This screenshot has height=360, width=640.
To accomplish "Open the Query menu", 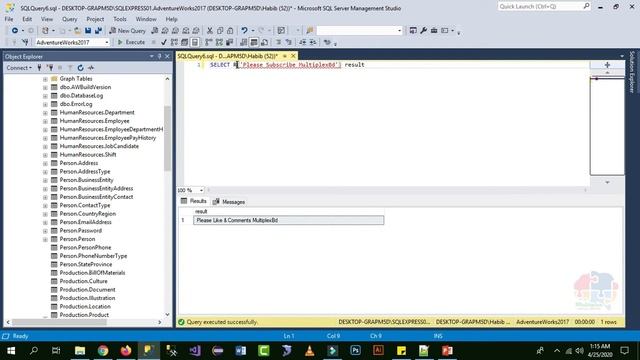I will point(69,19).
